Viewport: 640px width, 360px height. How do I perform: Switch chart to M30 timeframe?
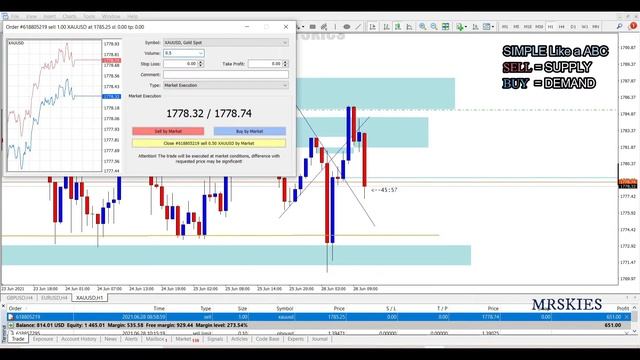tap(539, 27)
